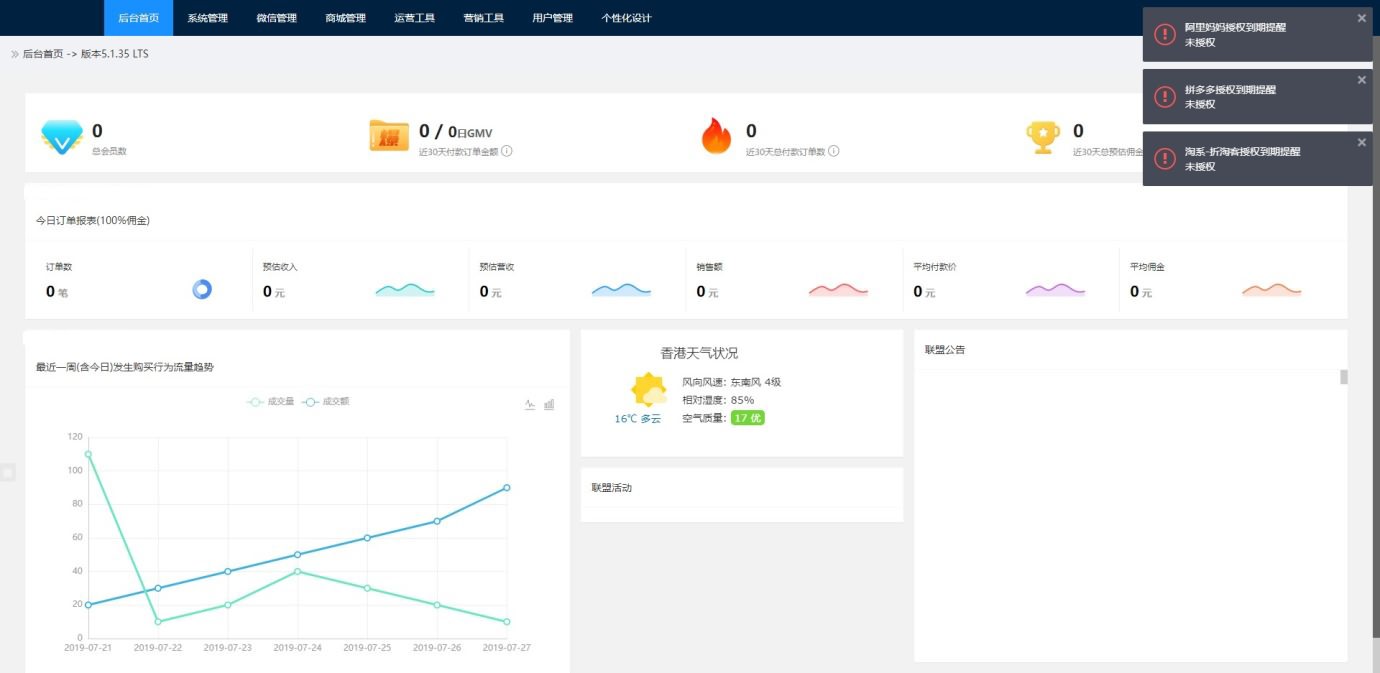Click the 总会员数 label
Screen dimensions: 1380x673
(109, 152)
